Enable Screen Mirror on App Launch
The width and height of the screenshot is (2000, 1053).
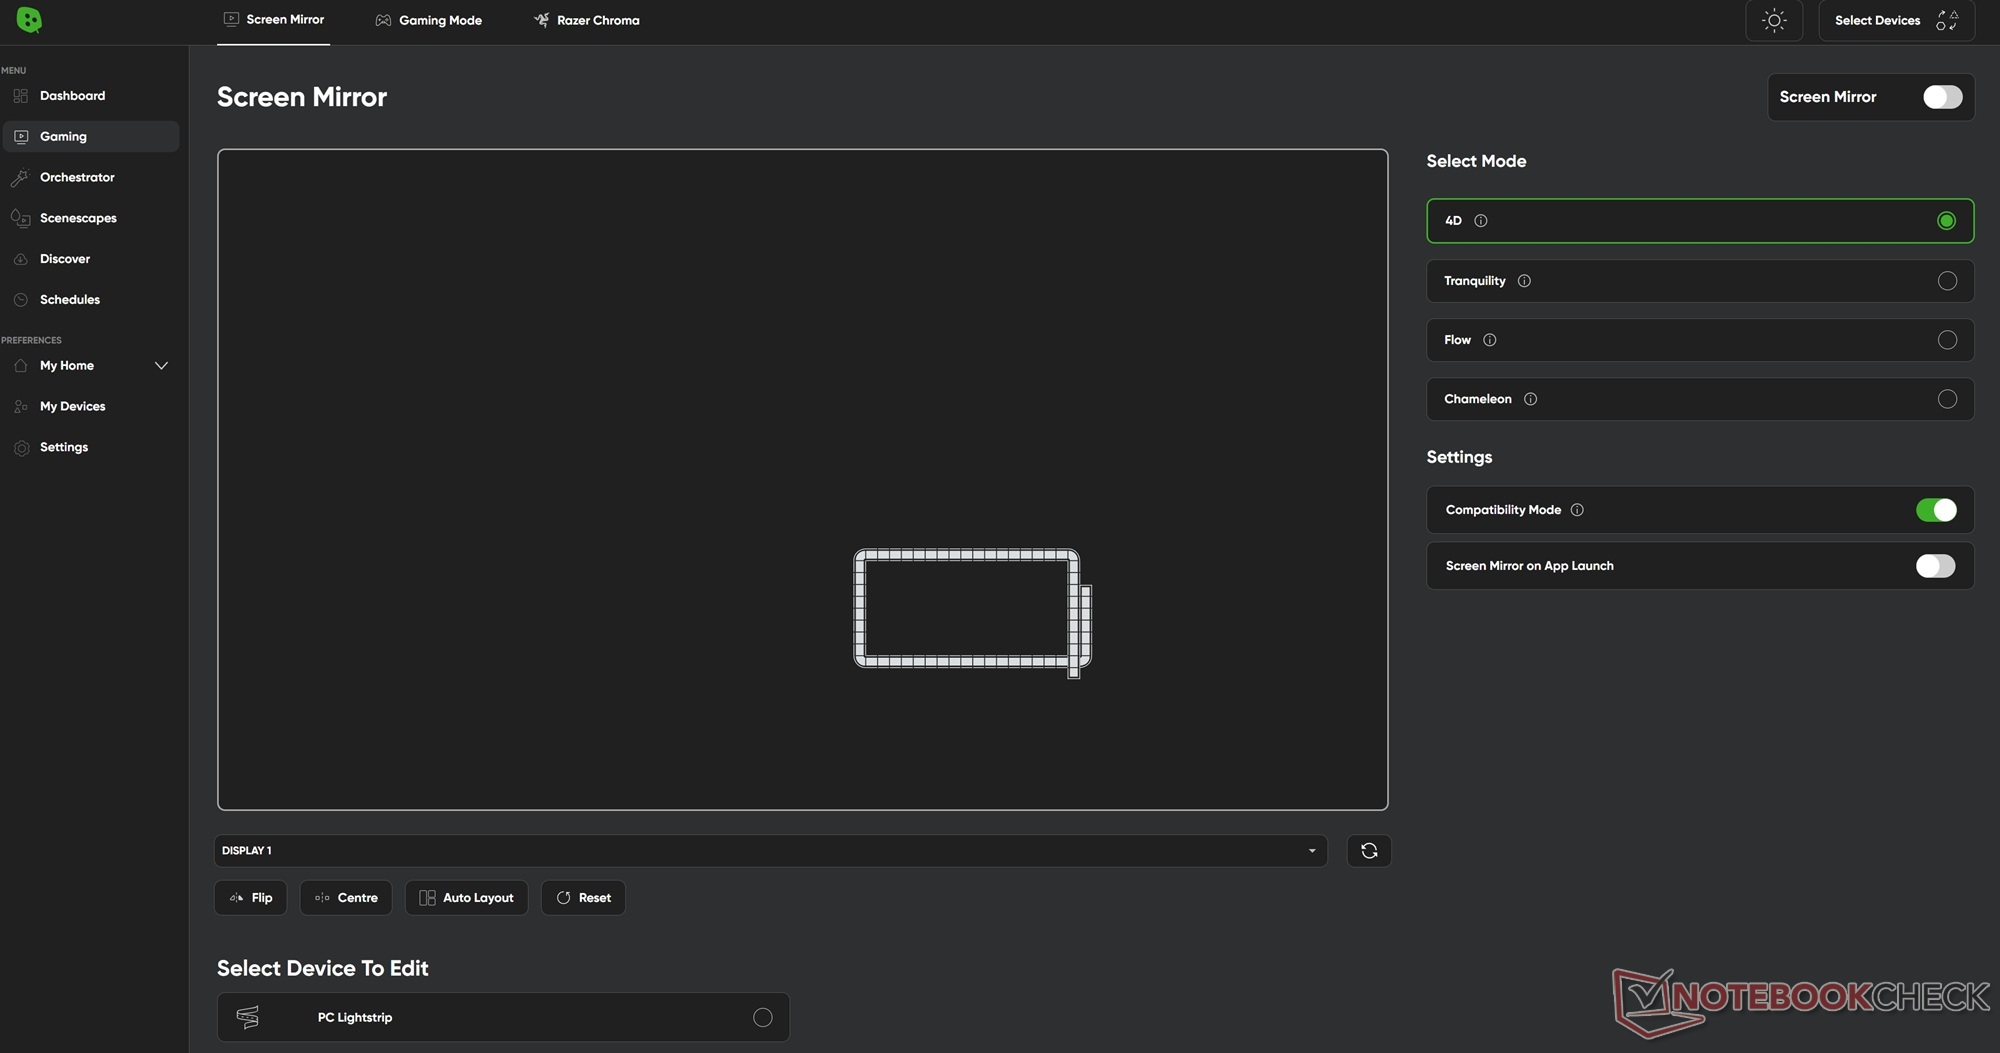1936,566
